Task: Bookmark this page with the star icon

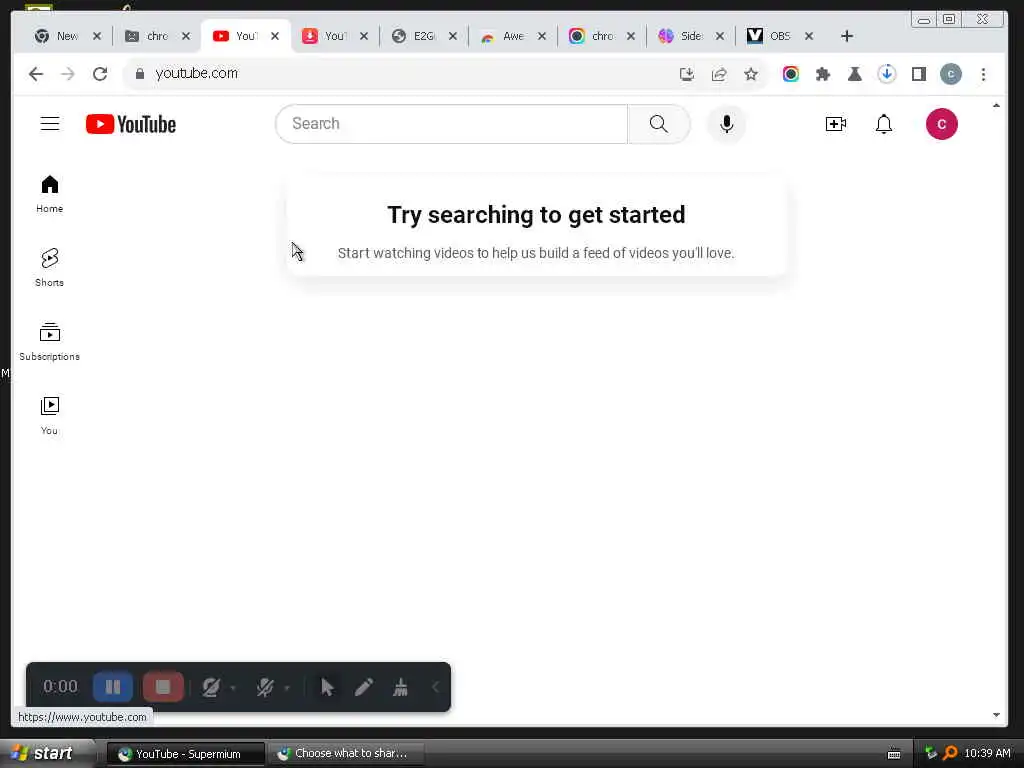Action: [x=751, y=74]
